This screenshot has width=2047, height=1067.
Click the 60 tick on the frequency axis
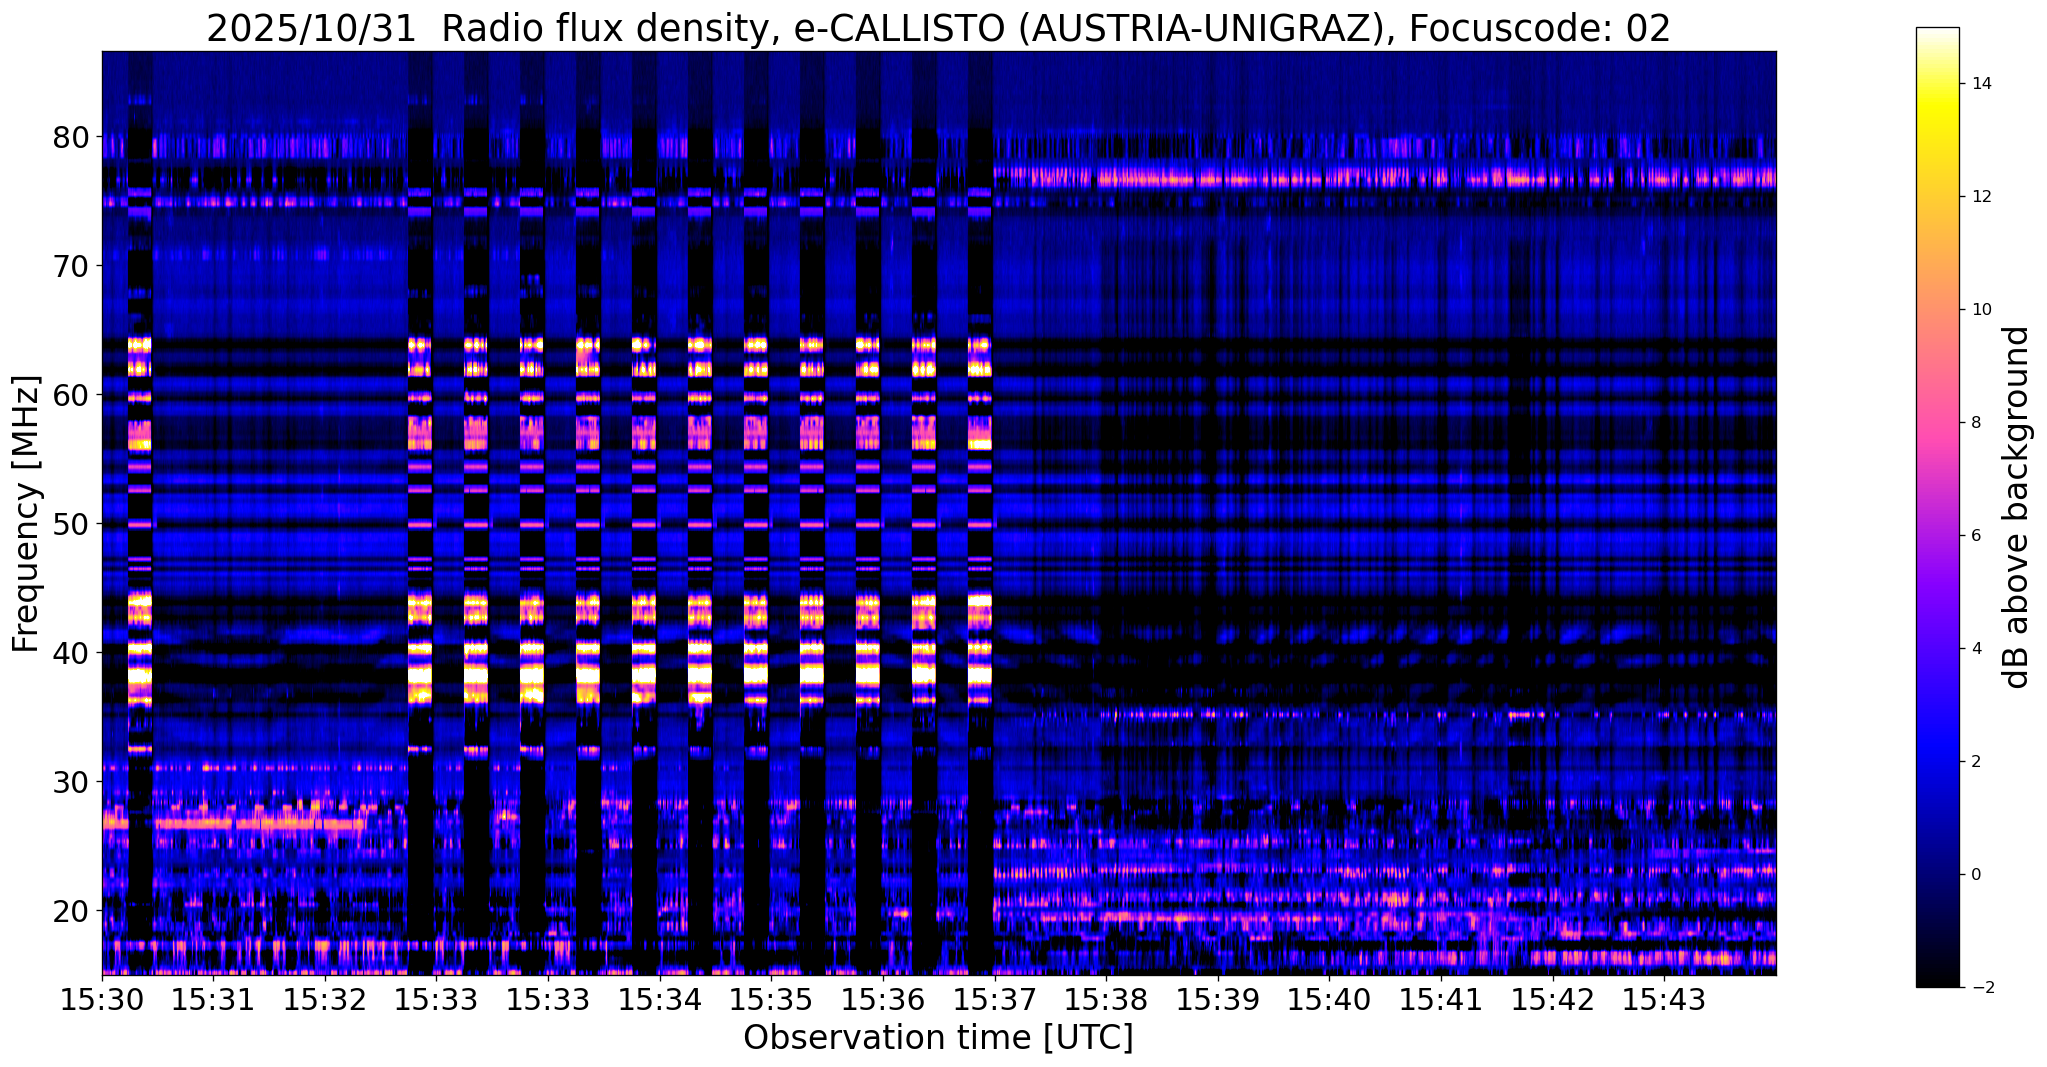[71, 394]
